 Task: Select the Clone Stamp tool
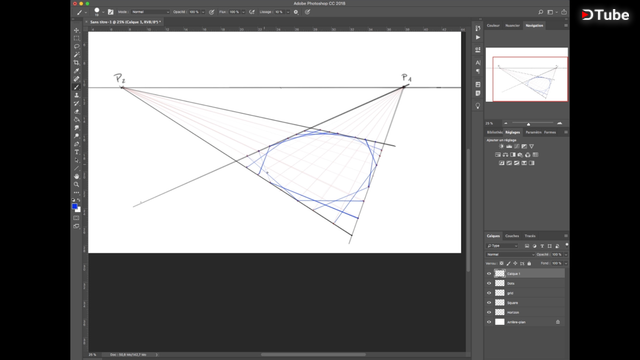click(x=76, y=95)
